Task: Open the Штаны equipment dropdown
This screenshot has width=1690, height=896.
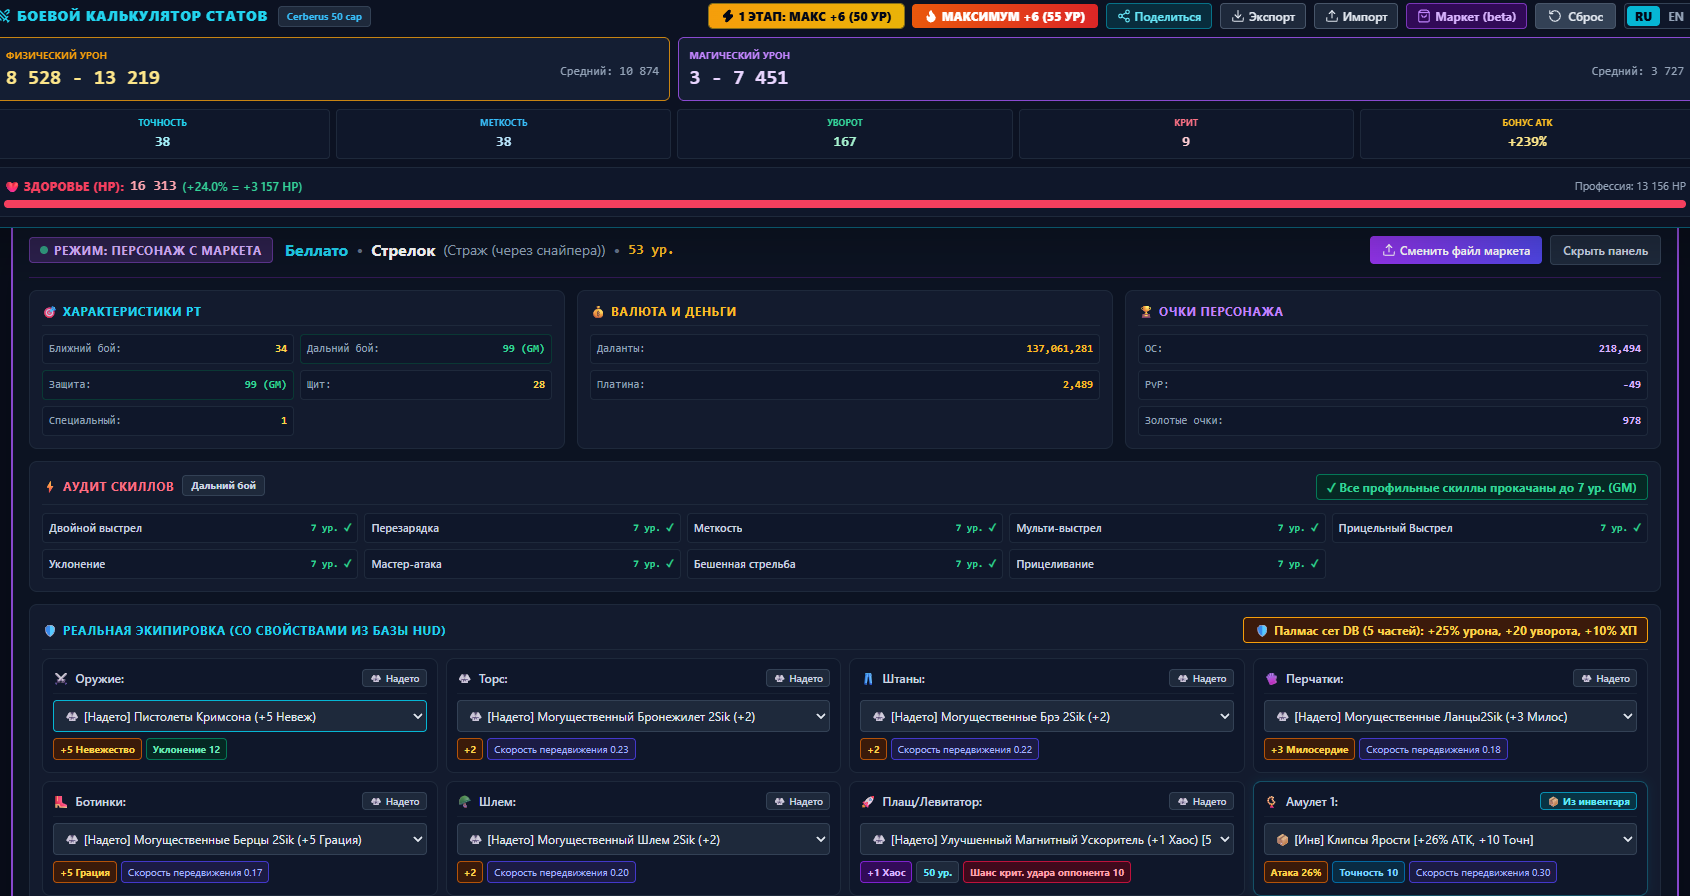Action: click(x=1047, y=717)
